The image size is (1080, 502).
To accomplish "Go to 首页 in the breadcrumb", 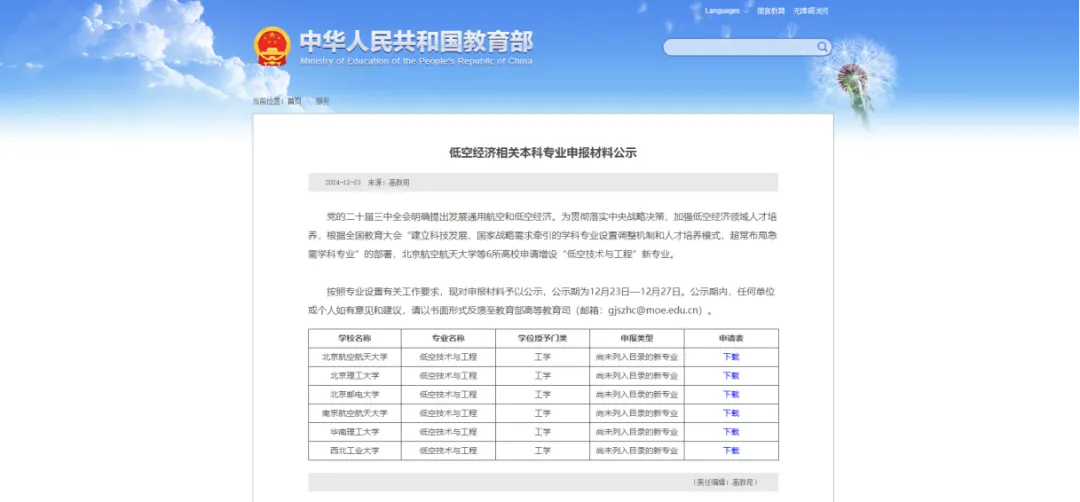I will click(294, 101).
